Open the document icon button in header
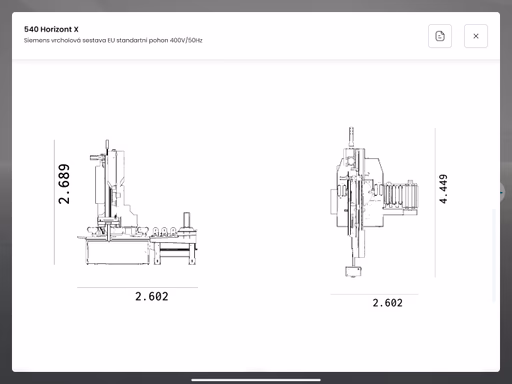This screenshot has width=512, height=384. (x=440, y=36)
